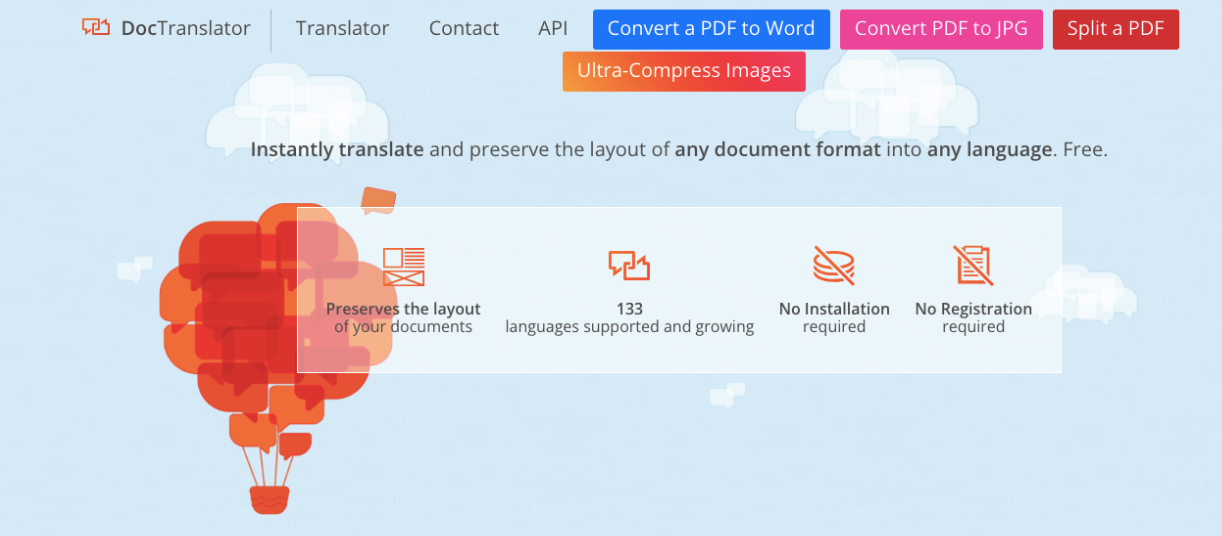
Task: Click 'languages supported and growing' text
Action: pos(630,327)
